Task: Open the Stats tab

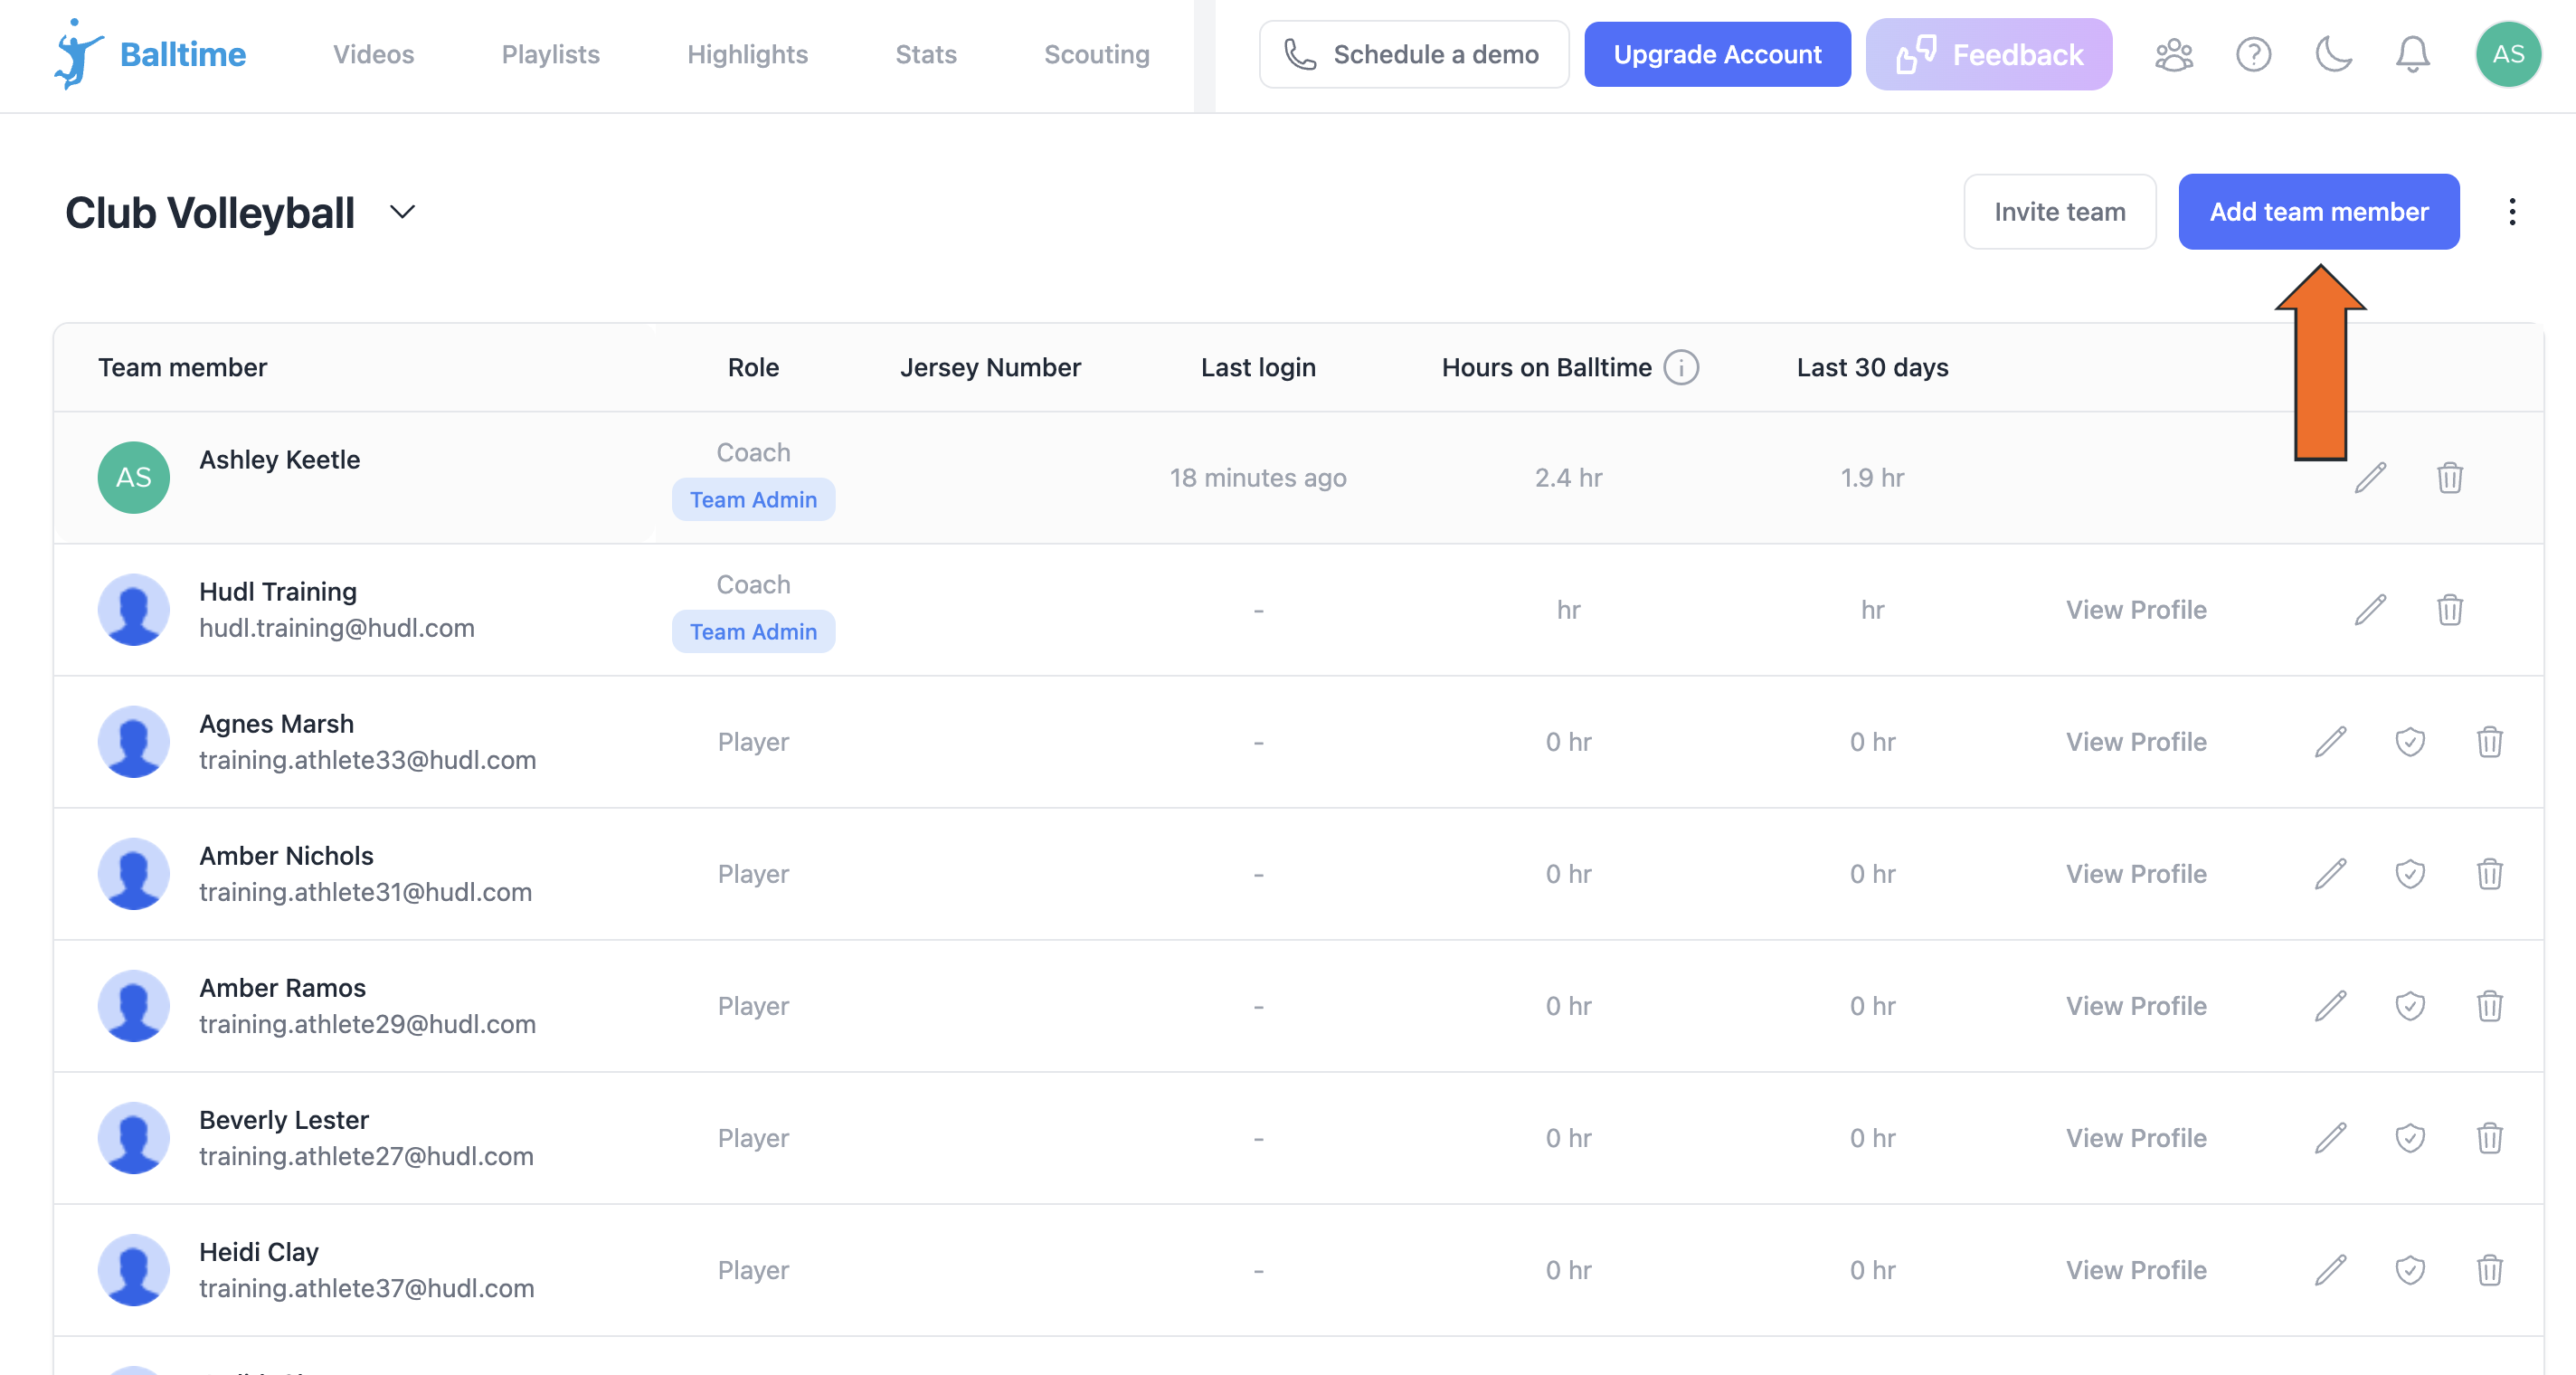Action: (x=926, y=54)
